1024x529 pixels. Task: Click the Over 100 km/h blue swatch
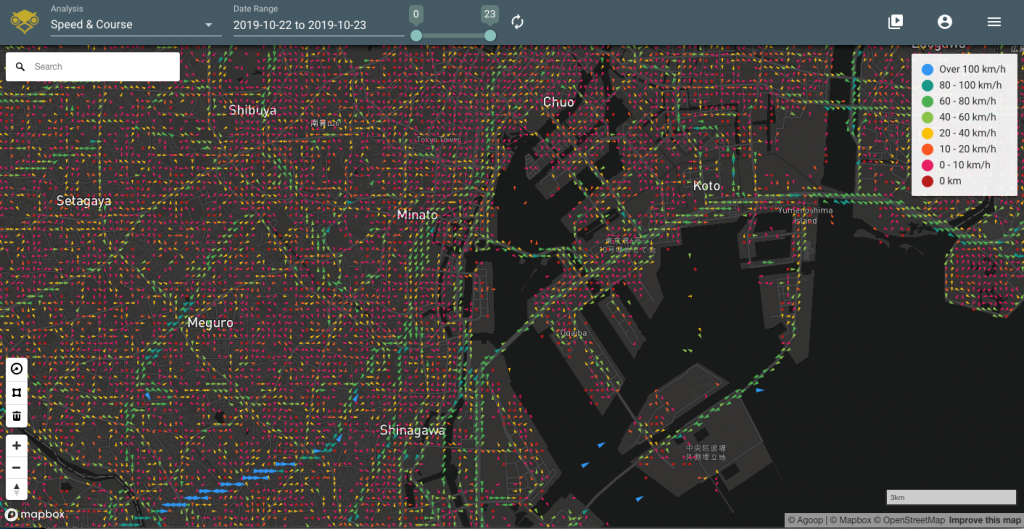927,69
